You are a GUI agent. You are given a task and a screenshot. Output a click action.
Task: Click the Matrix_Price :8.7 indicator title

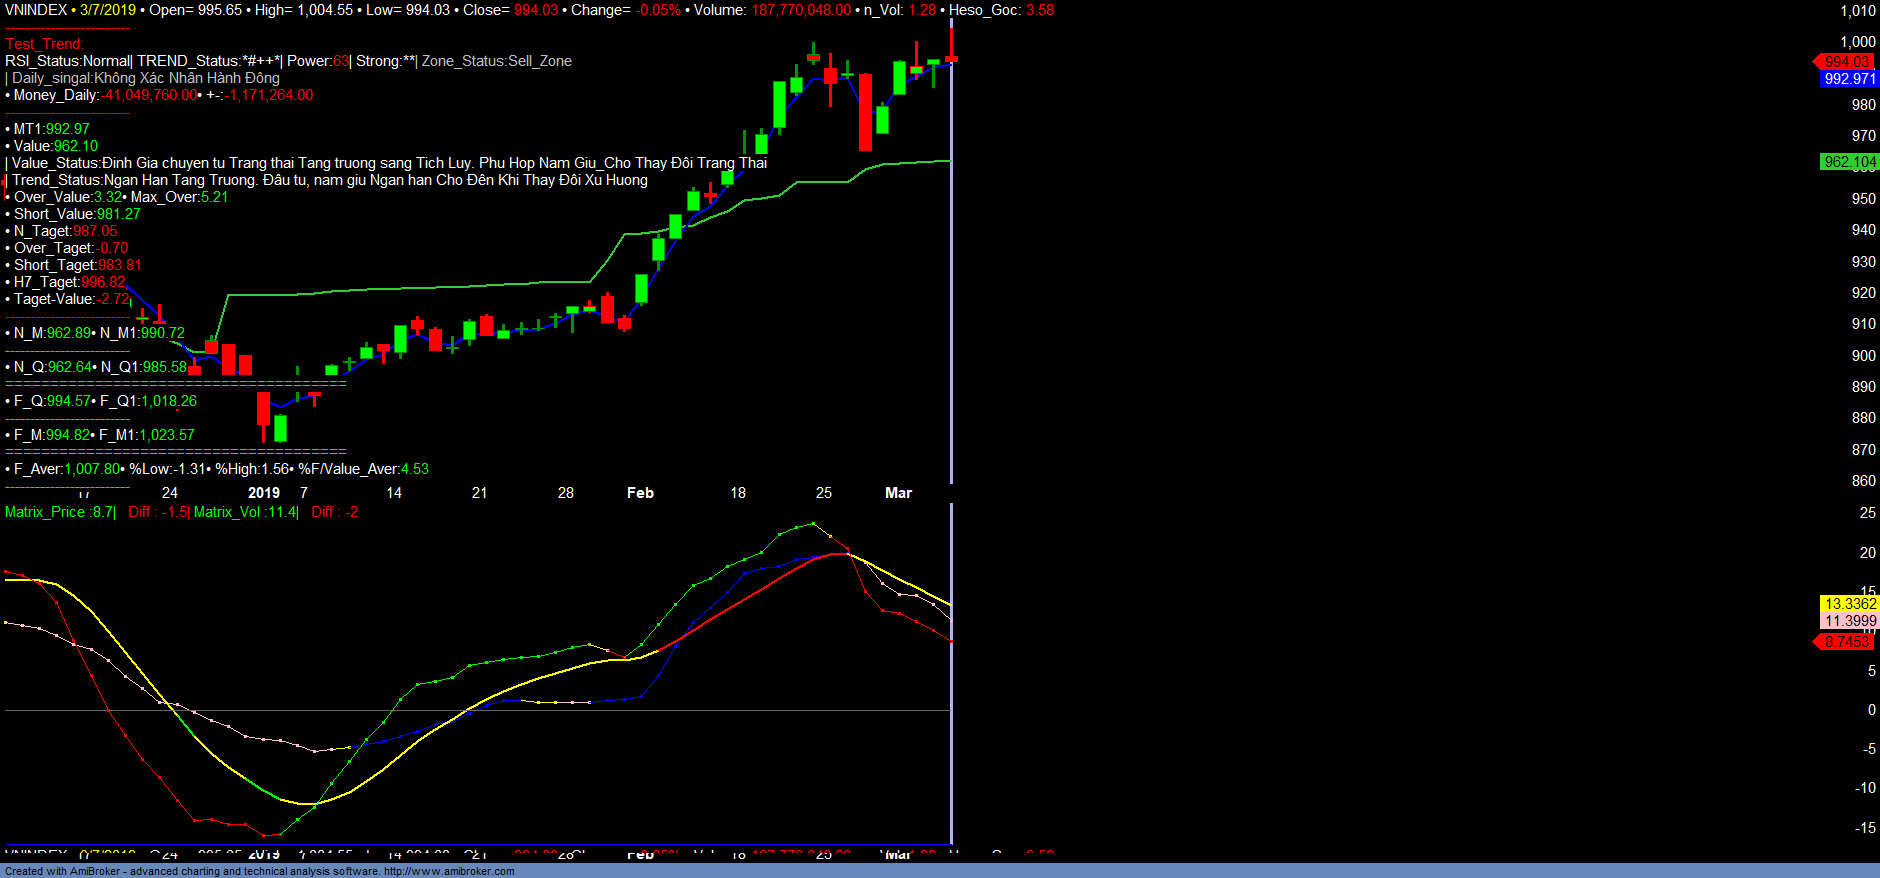point(59,512)
